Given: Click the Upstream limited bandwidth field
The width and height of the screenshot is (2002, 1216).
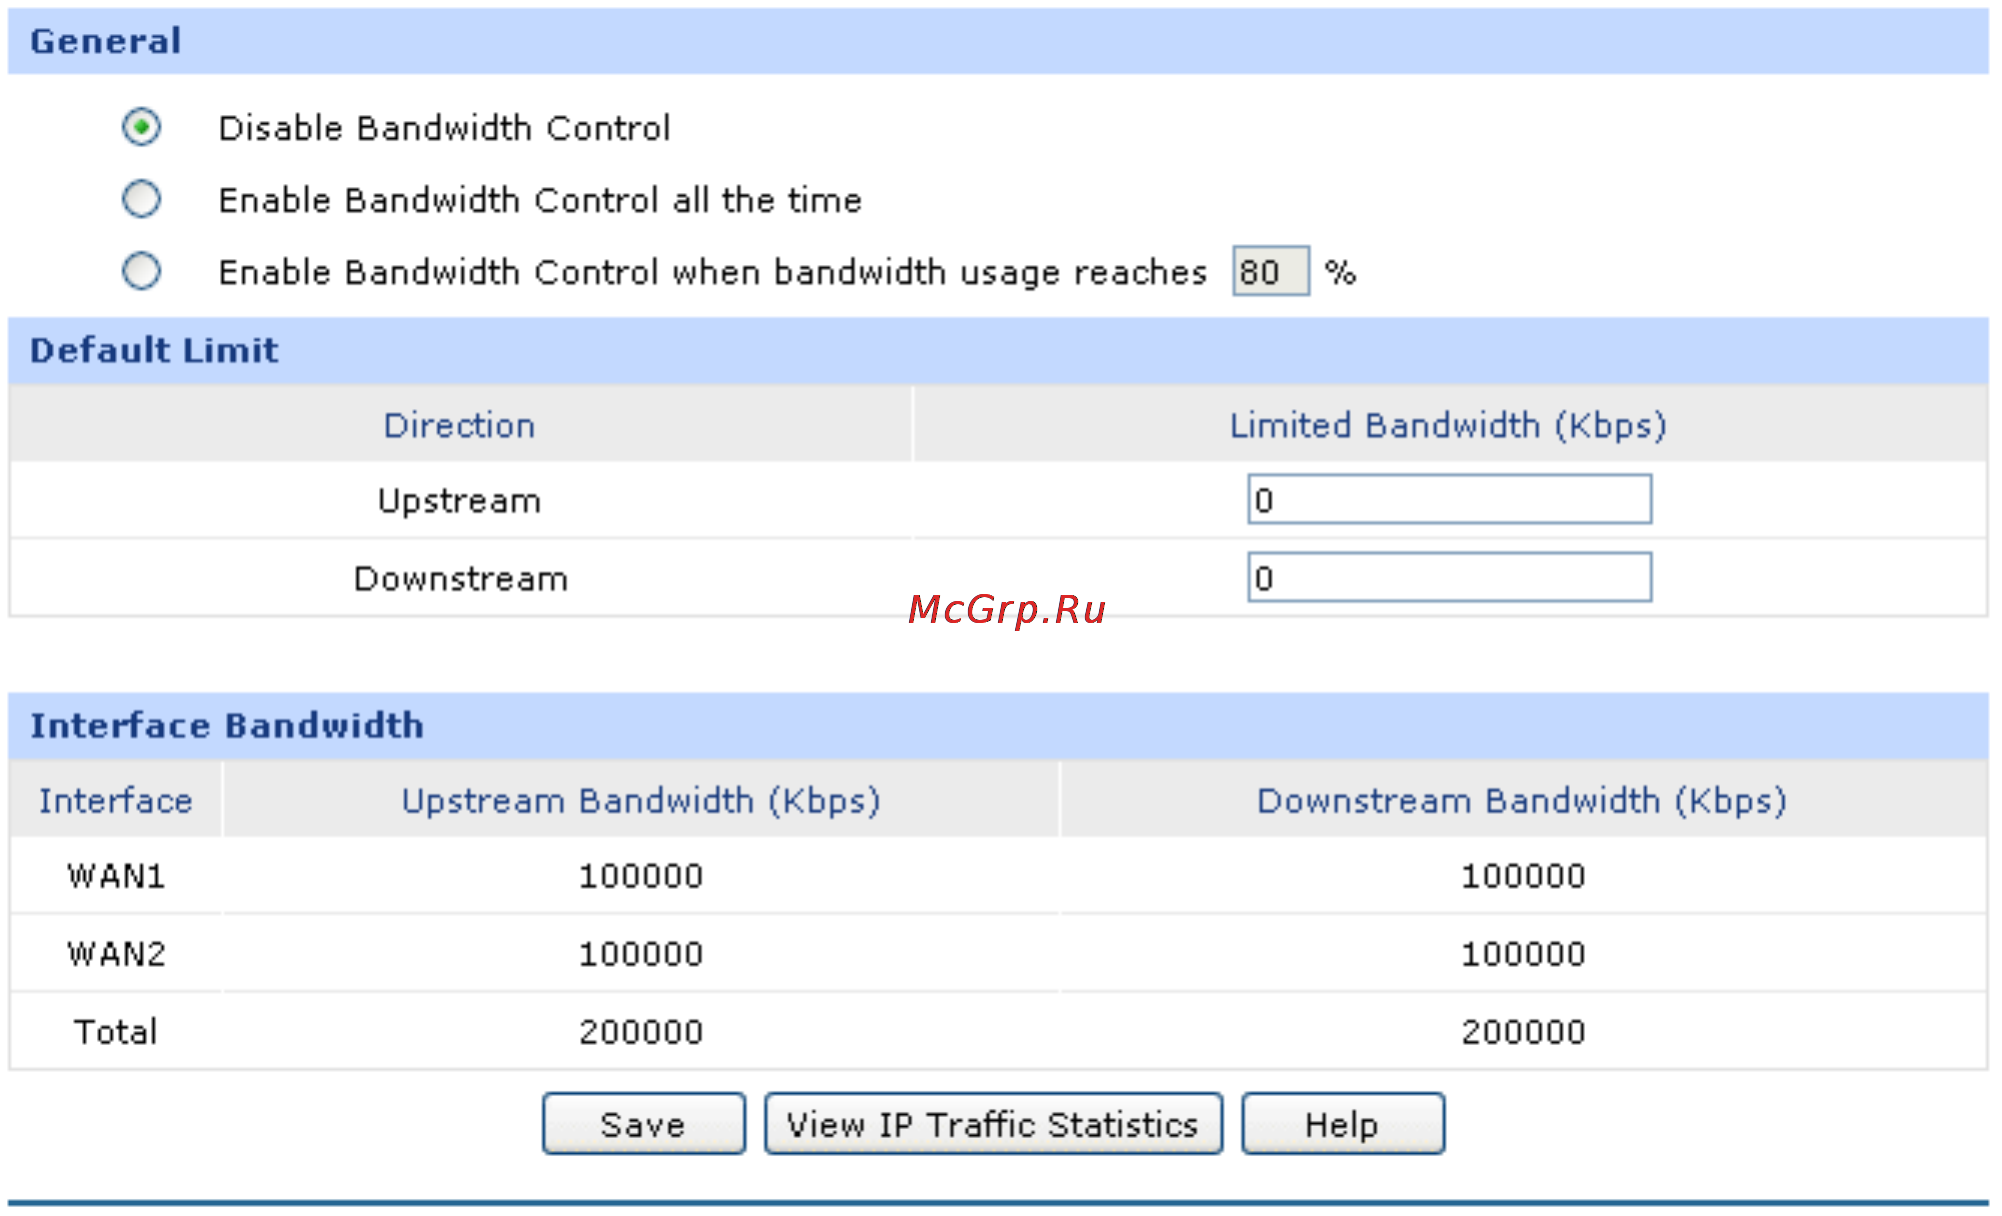Looking at the screenshot, I should [1449, 499].
